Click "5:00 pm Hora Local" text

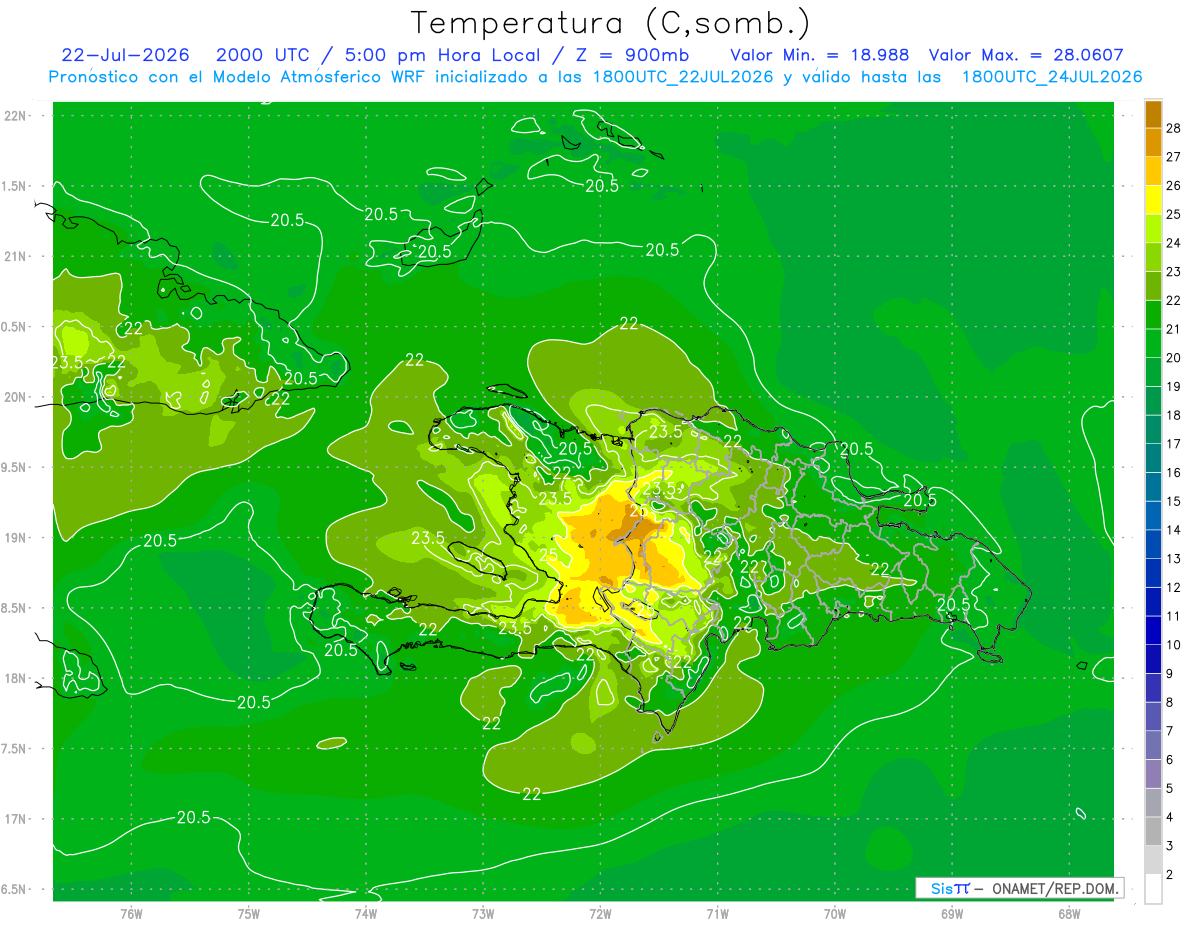(442, 55)
